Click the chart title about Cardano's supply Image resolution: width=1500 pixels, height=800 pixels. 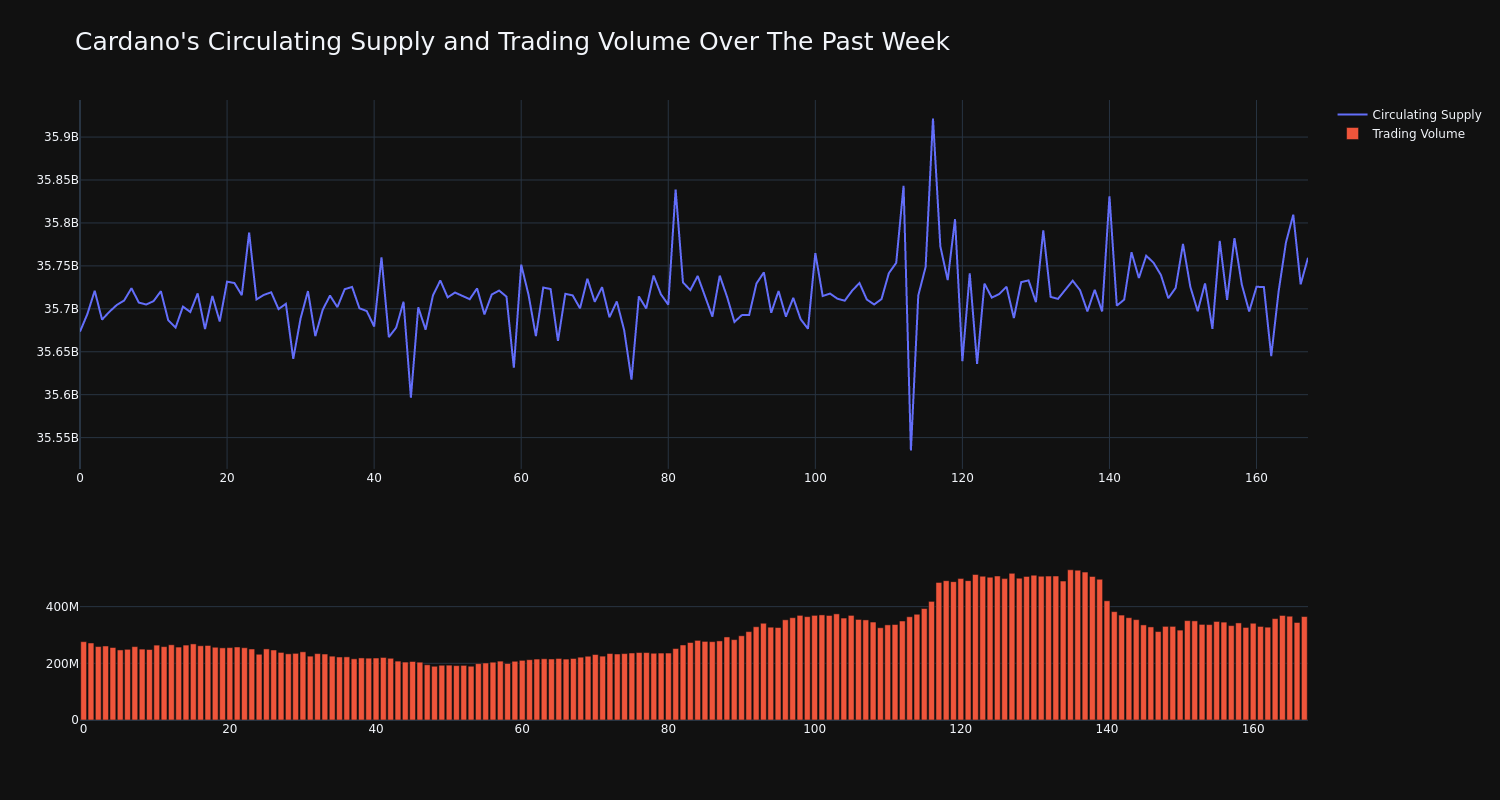pos(512,42)
